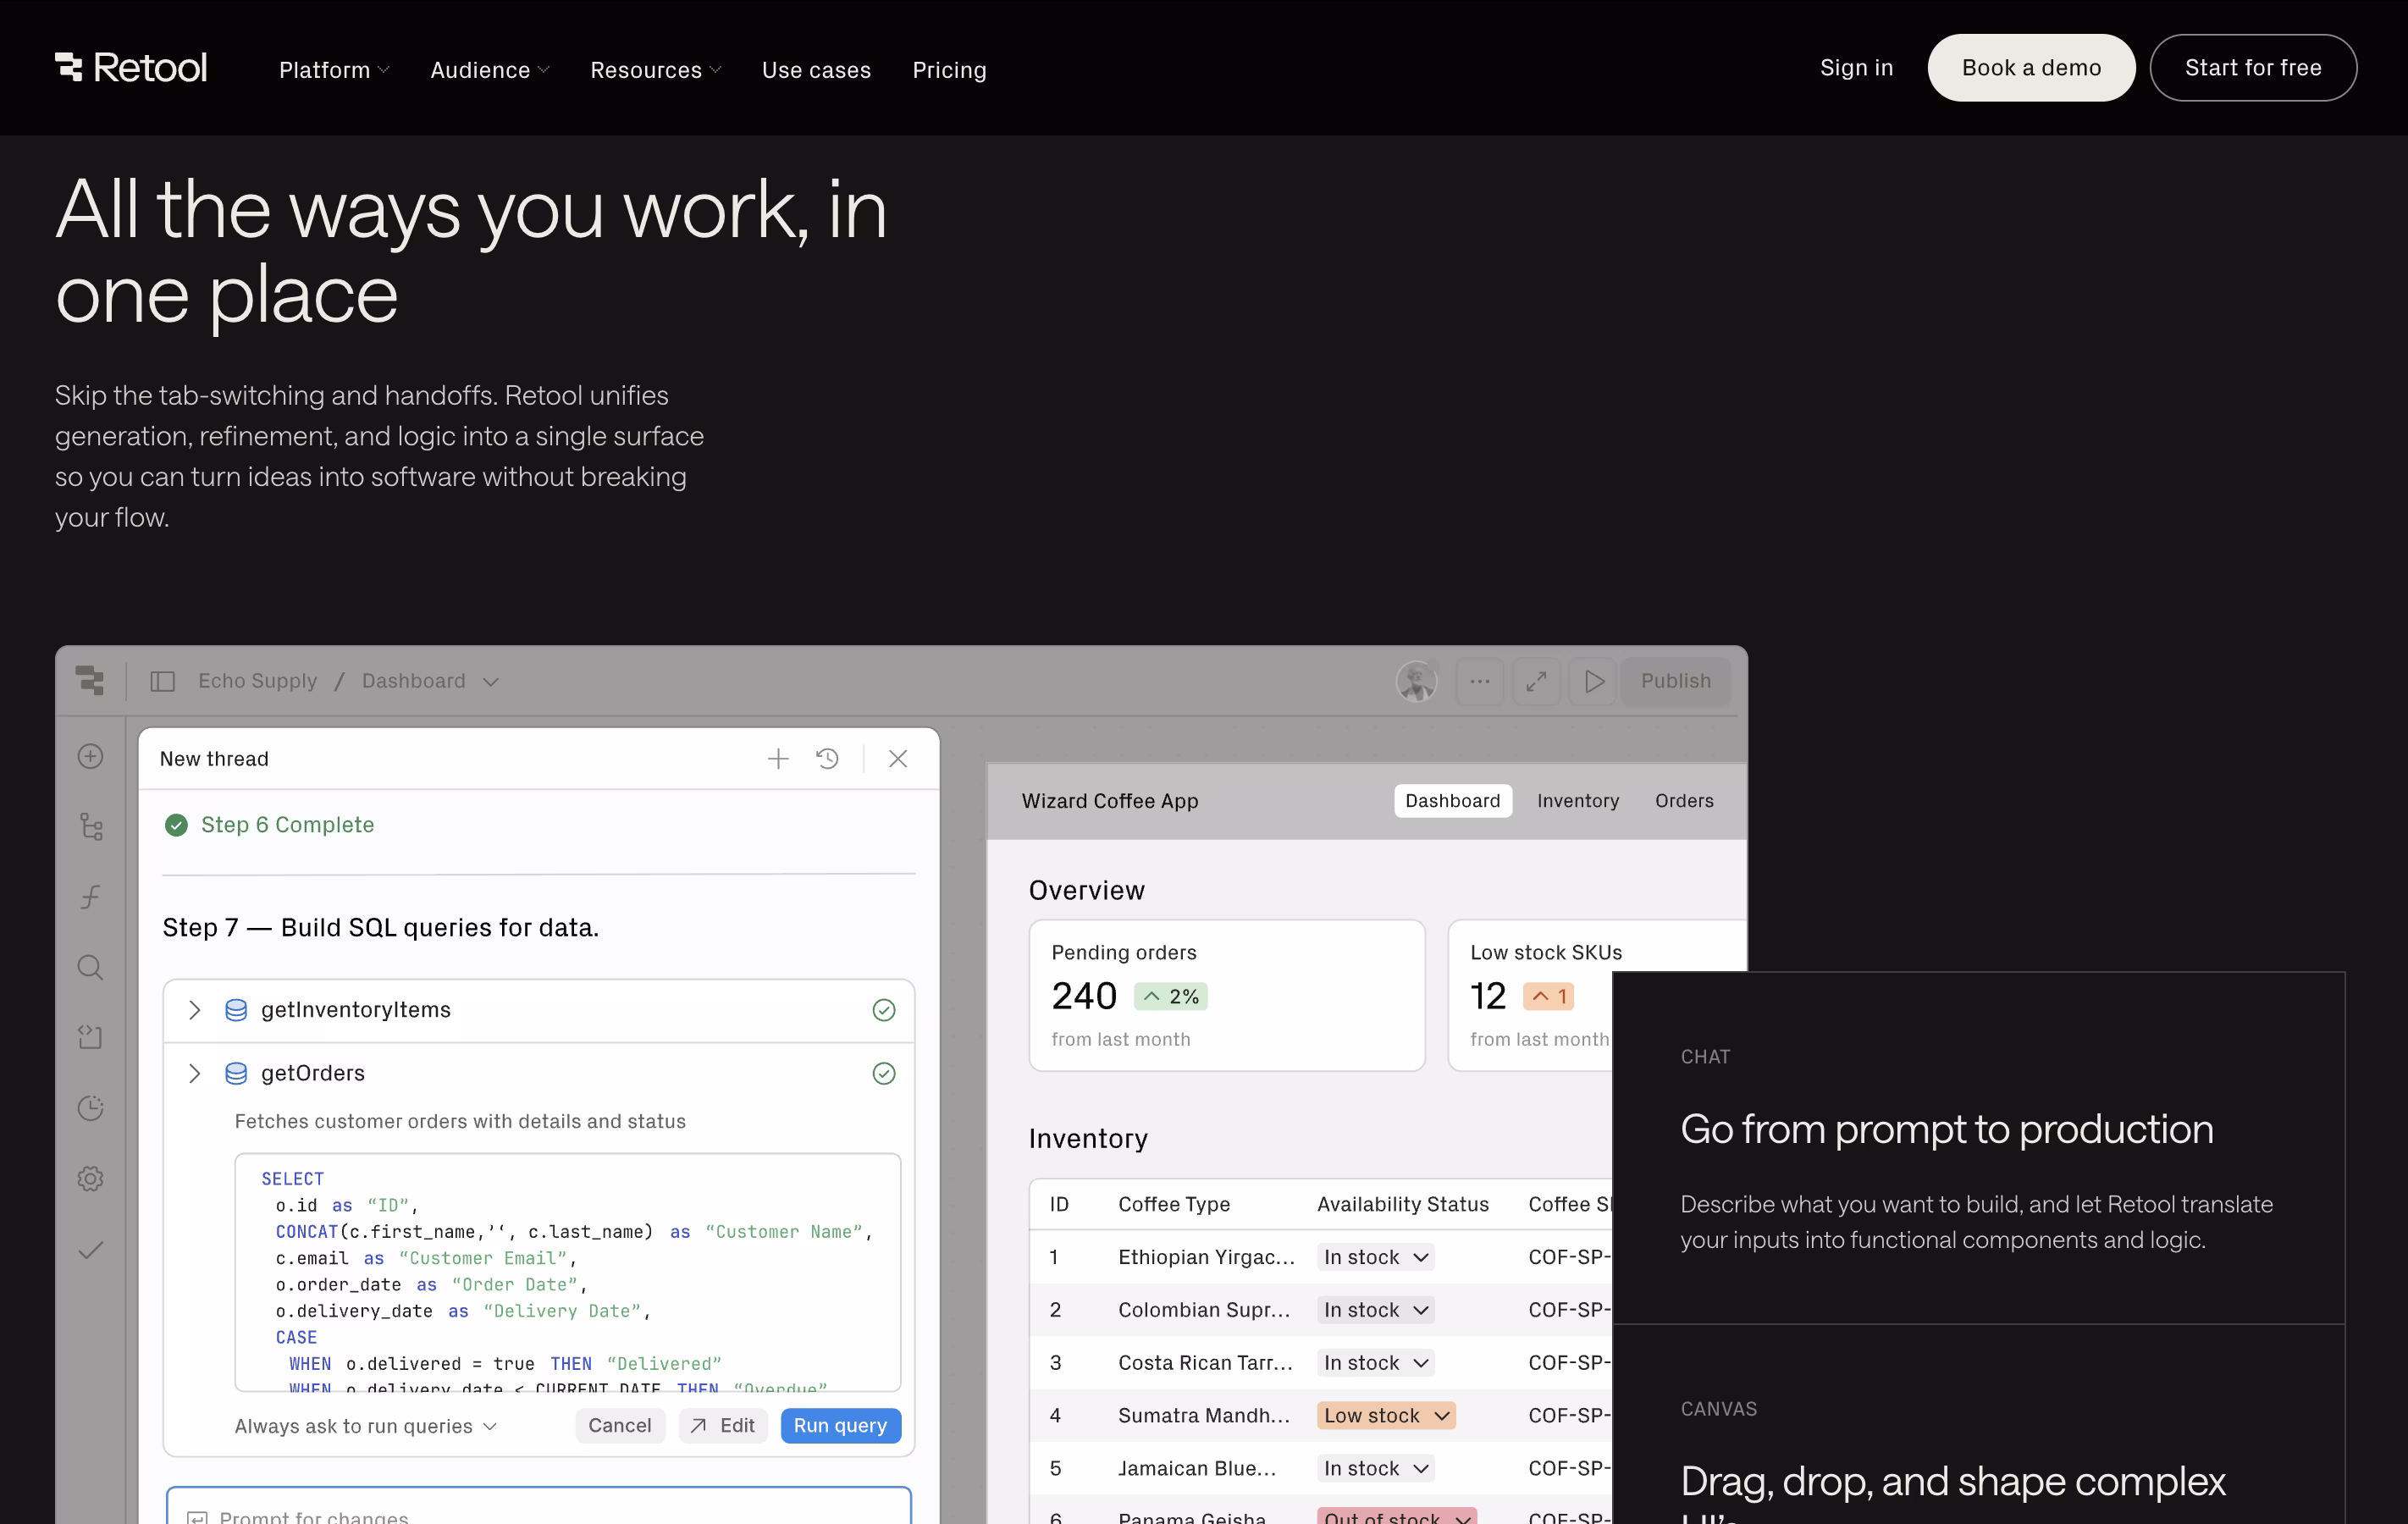Click the Book a demo button
Image resolution: width=2408 pixels, height=1524 pixels.
(2030, 68)
